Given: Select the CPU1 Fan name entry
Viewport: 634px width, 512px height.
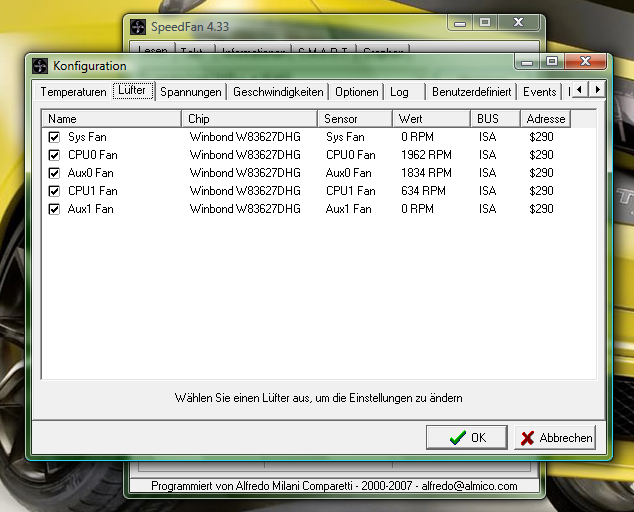Looking at the screenshot, I should (93, 191).
